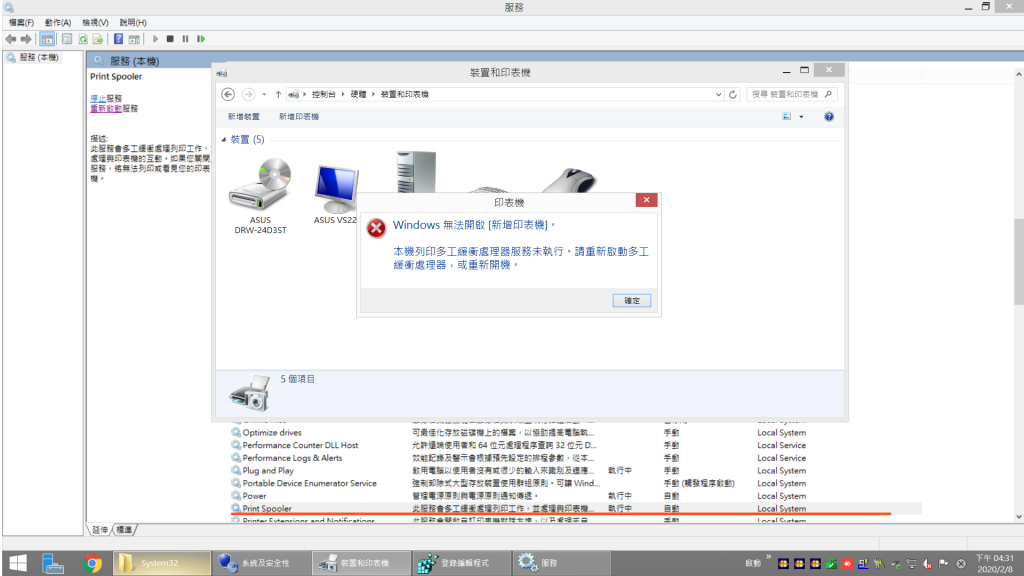Go back in Devices and Printers window

pyautogui.click(x=228, y=95)
